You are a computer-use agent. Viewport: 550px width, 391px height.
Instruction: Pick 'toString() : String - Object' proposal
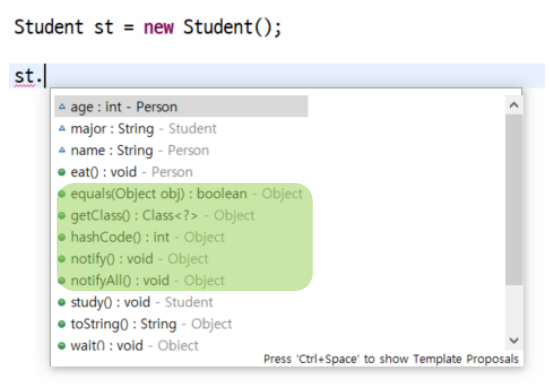tap(145, 324)
